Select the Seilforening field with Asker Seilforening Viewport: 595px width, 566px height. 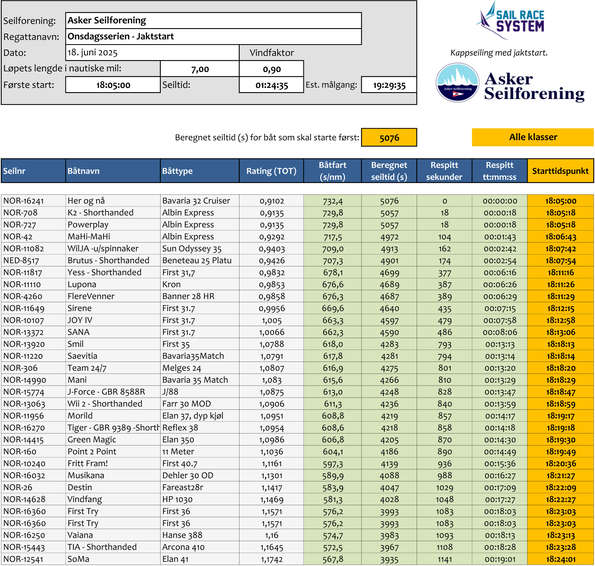[213, 20]
